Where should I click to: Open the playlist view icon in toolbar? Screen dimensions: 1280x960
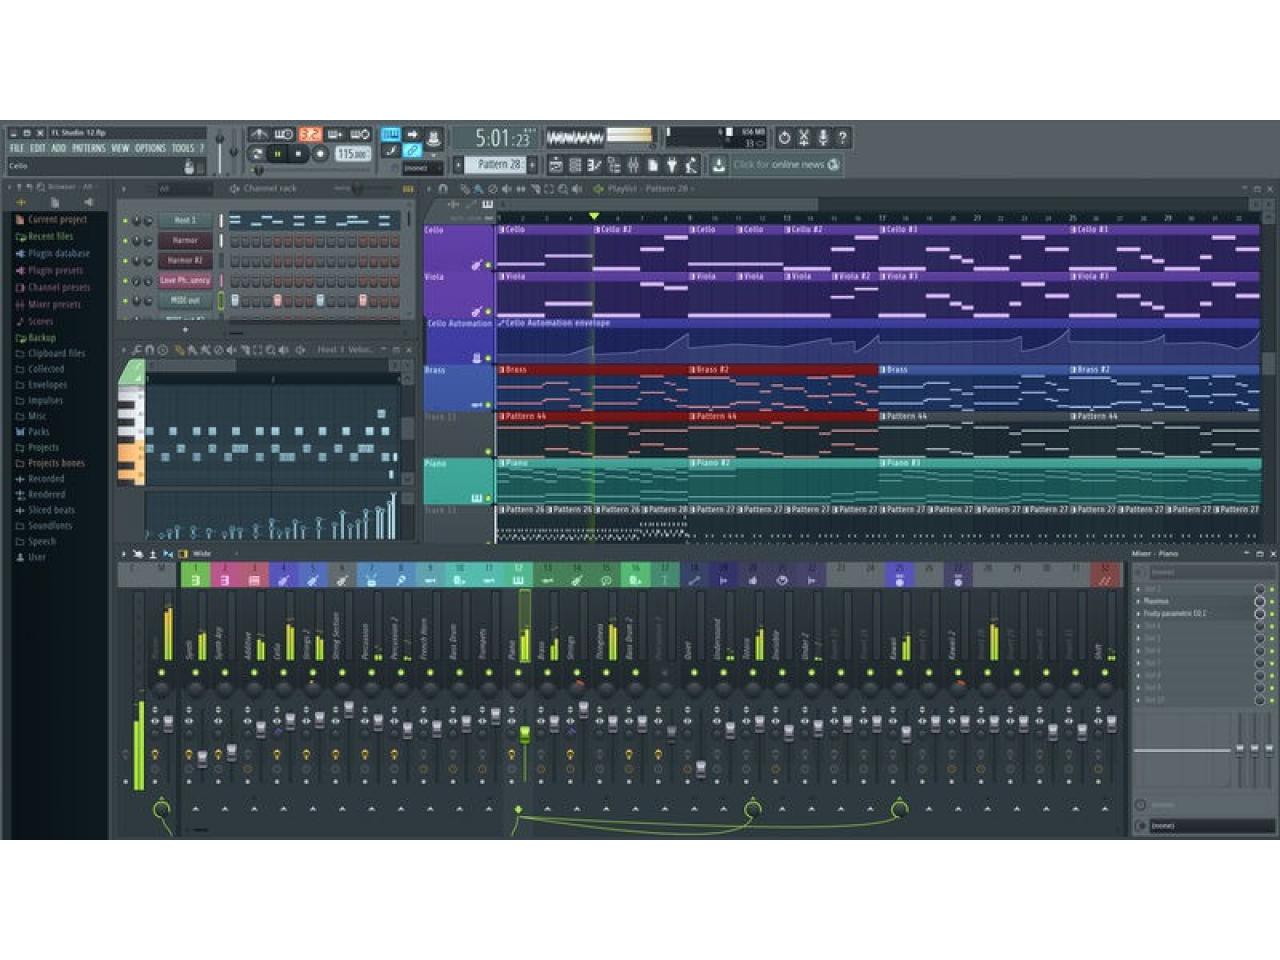point(556,165)
